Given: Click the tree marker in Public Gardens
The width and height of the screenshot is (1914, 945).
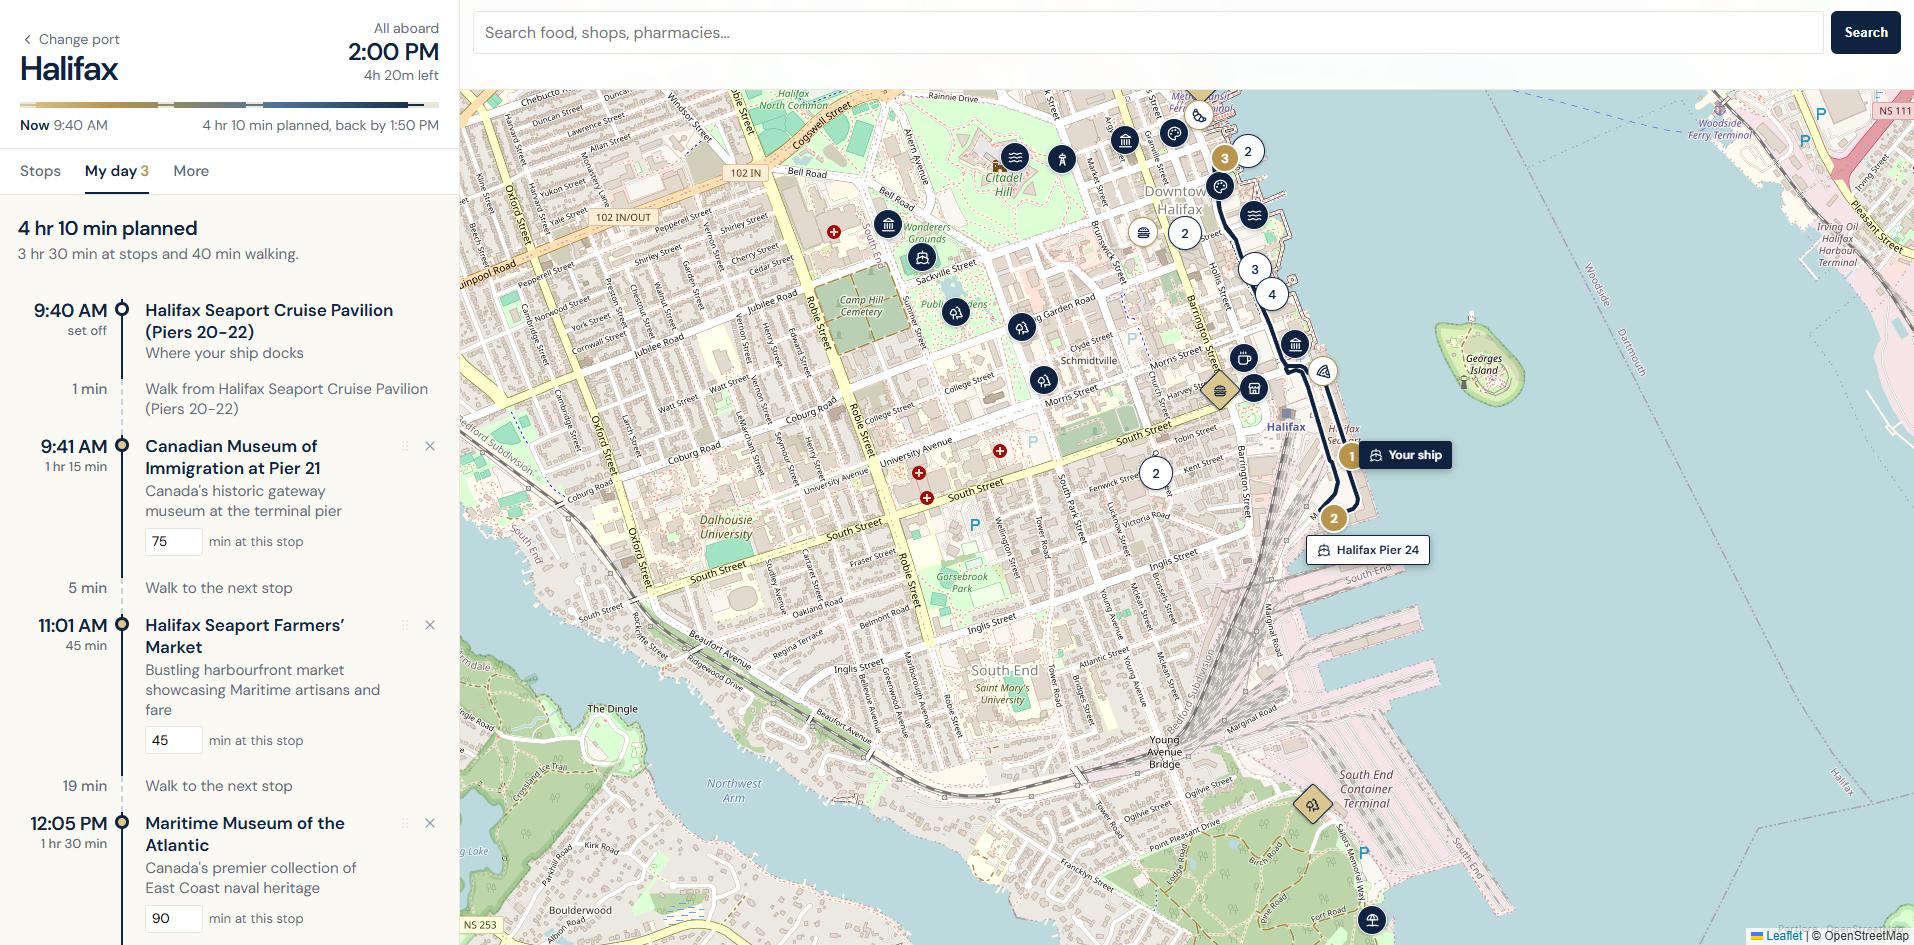Looking at the screenshot, I should (x=956, y=312).
